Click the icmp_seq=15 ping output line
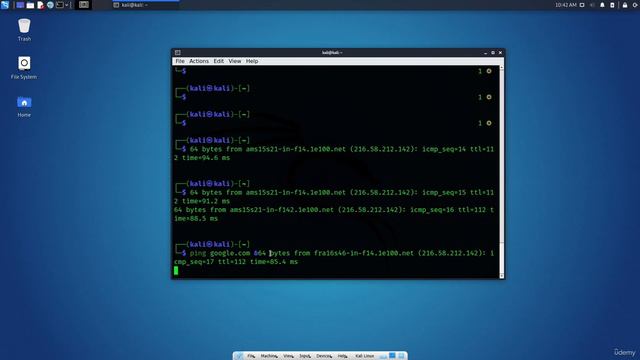Image resolution: width=640 pixels, height=360 pixels. [334, 197]
